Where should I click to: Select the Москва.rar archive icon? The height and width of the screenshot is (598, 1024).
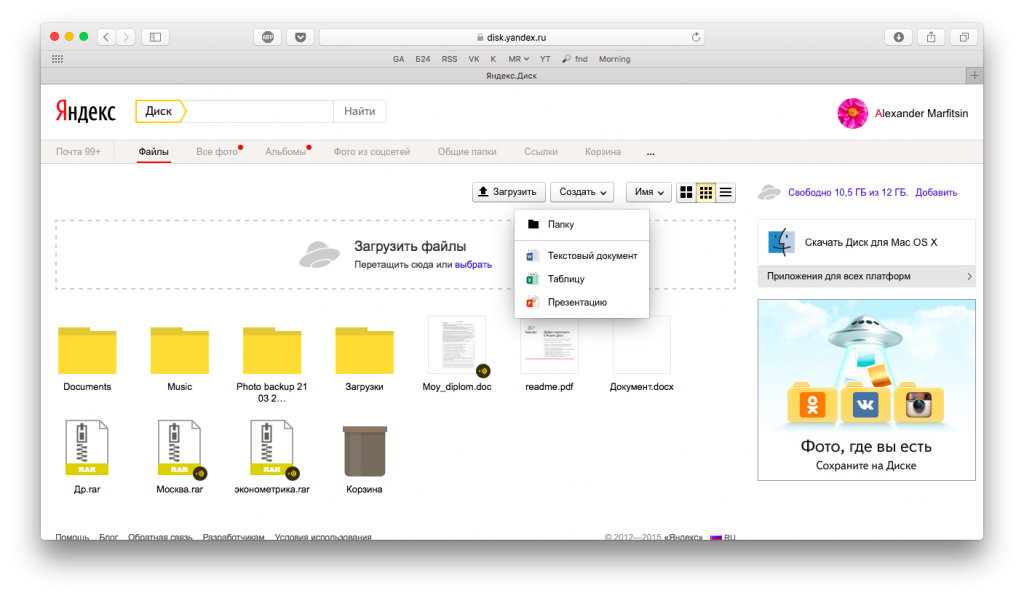180,447
